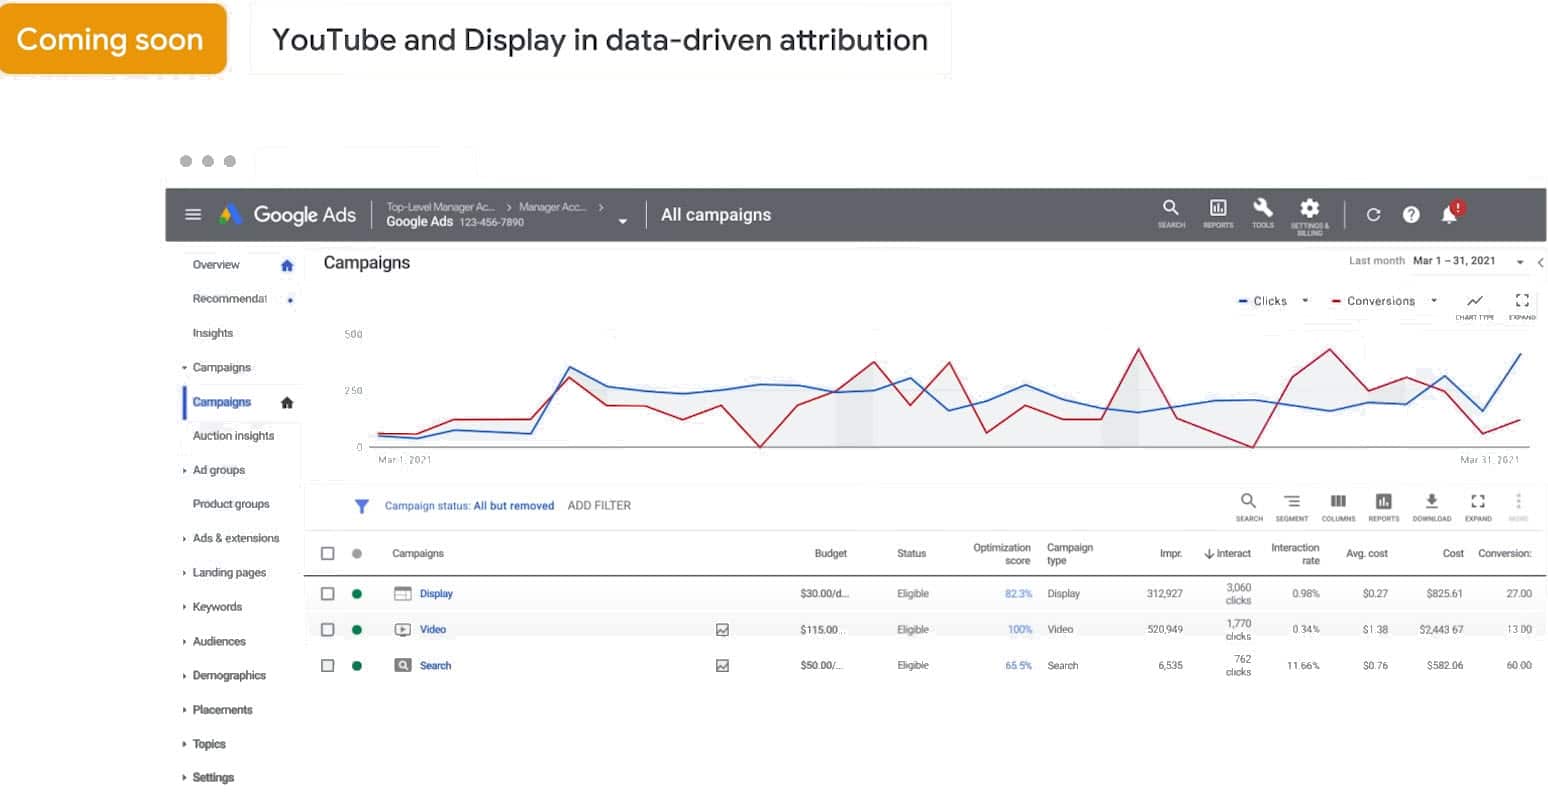Change the chart type icon
The width and height of the screenshot is (1548, 807).
tap(1474, 305)
